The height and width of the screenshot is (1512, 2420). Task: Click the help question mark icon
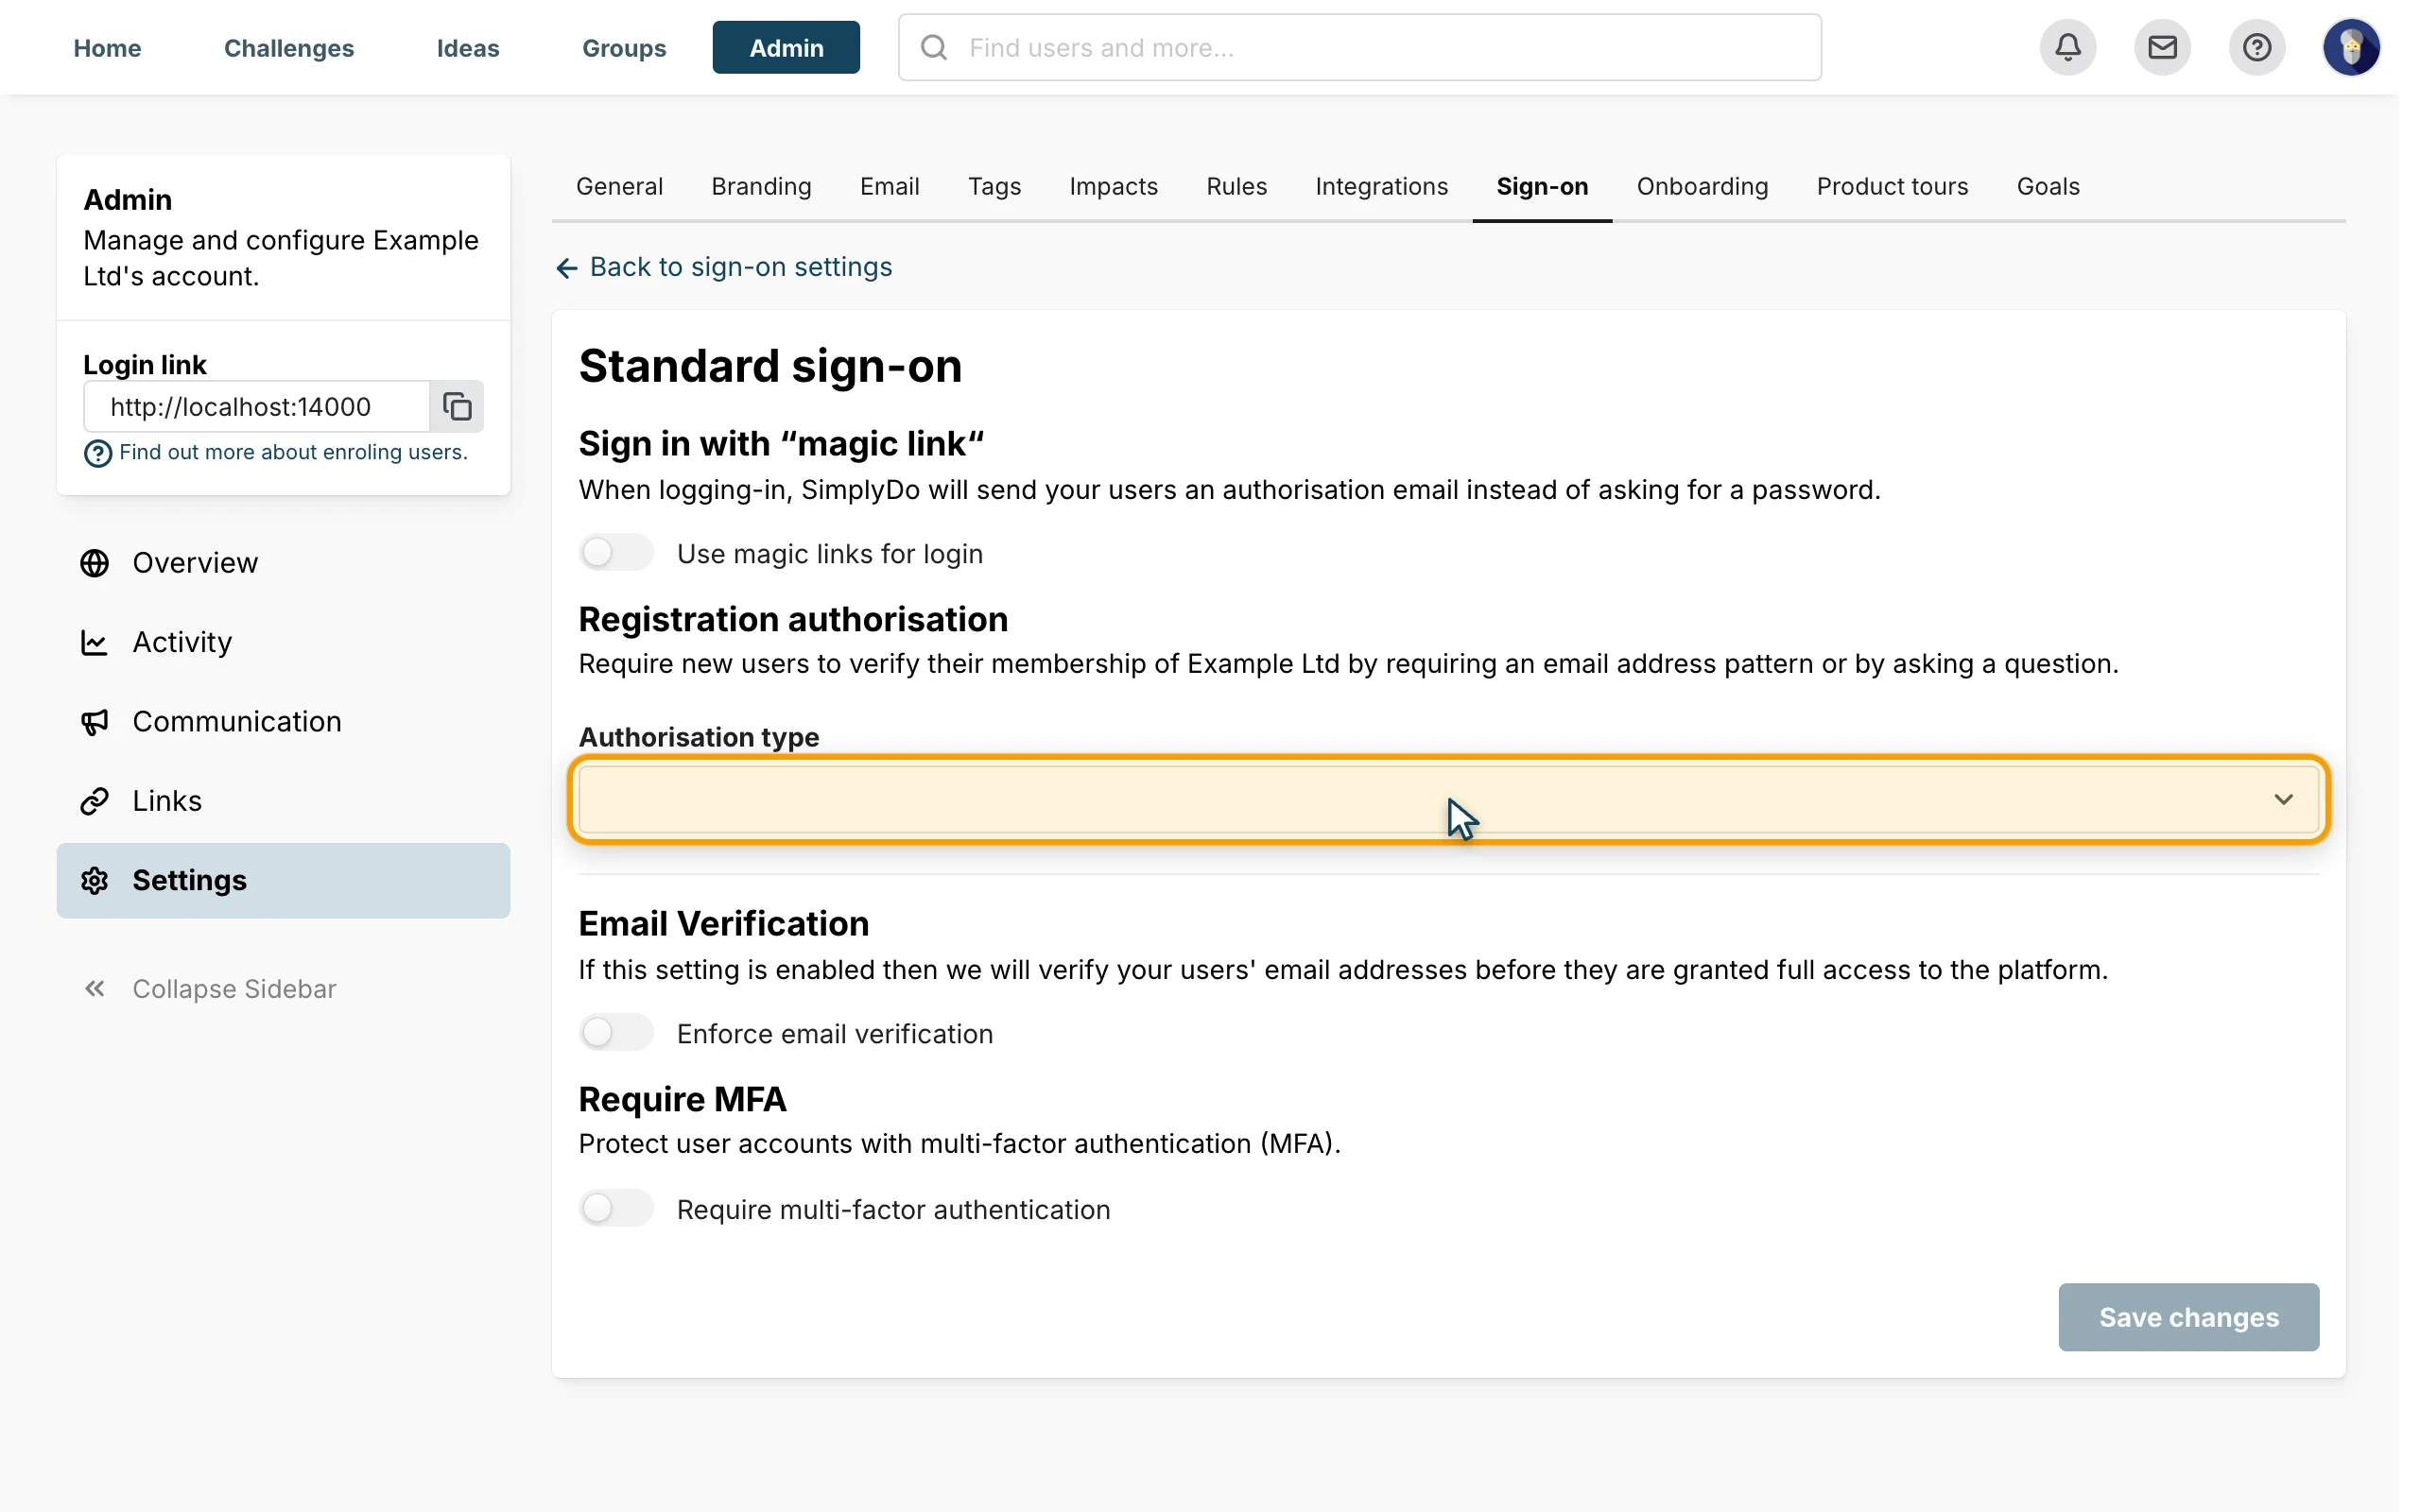coord(2256,47)
